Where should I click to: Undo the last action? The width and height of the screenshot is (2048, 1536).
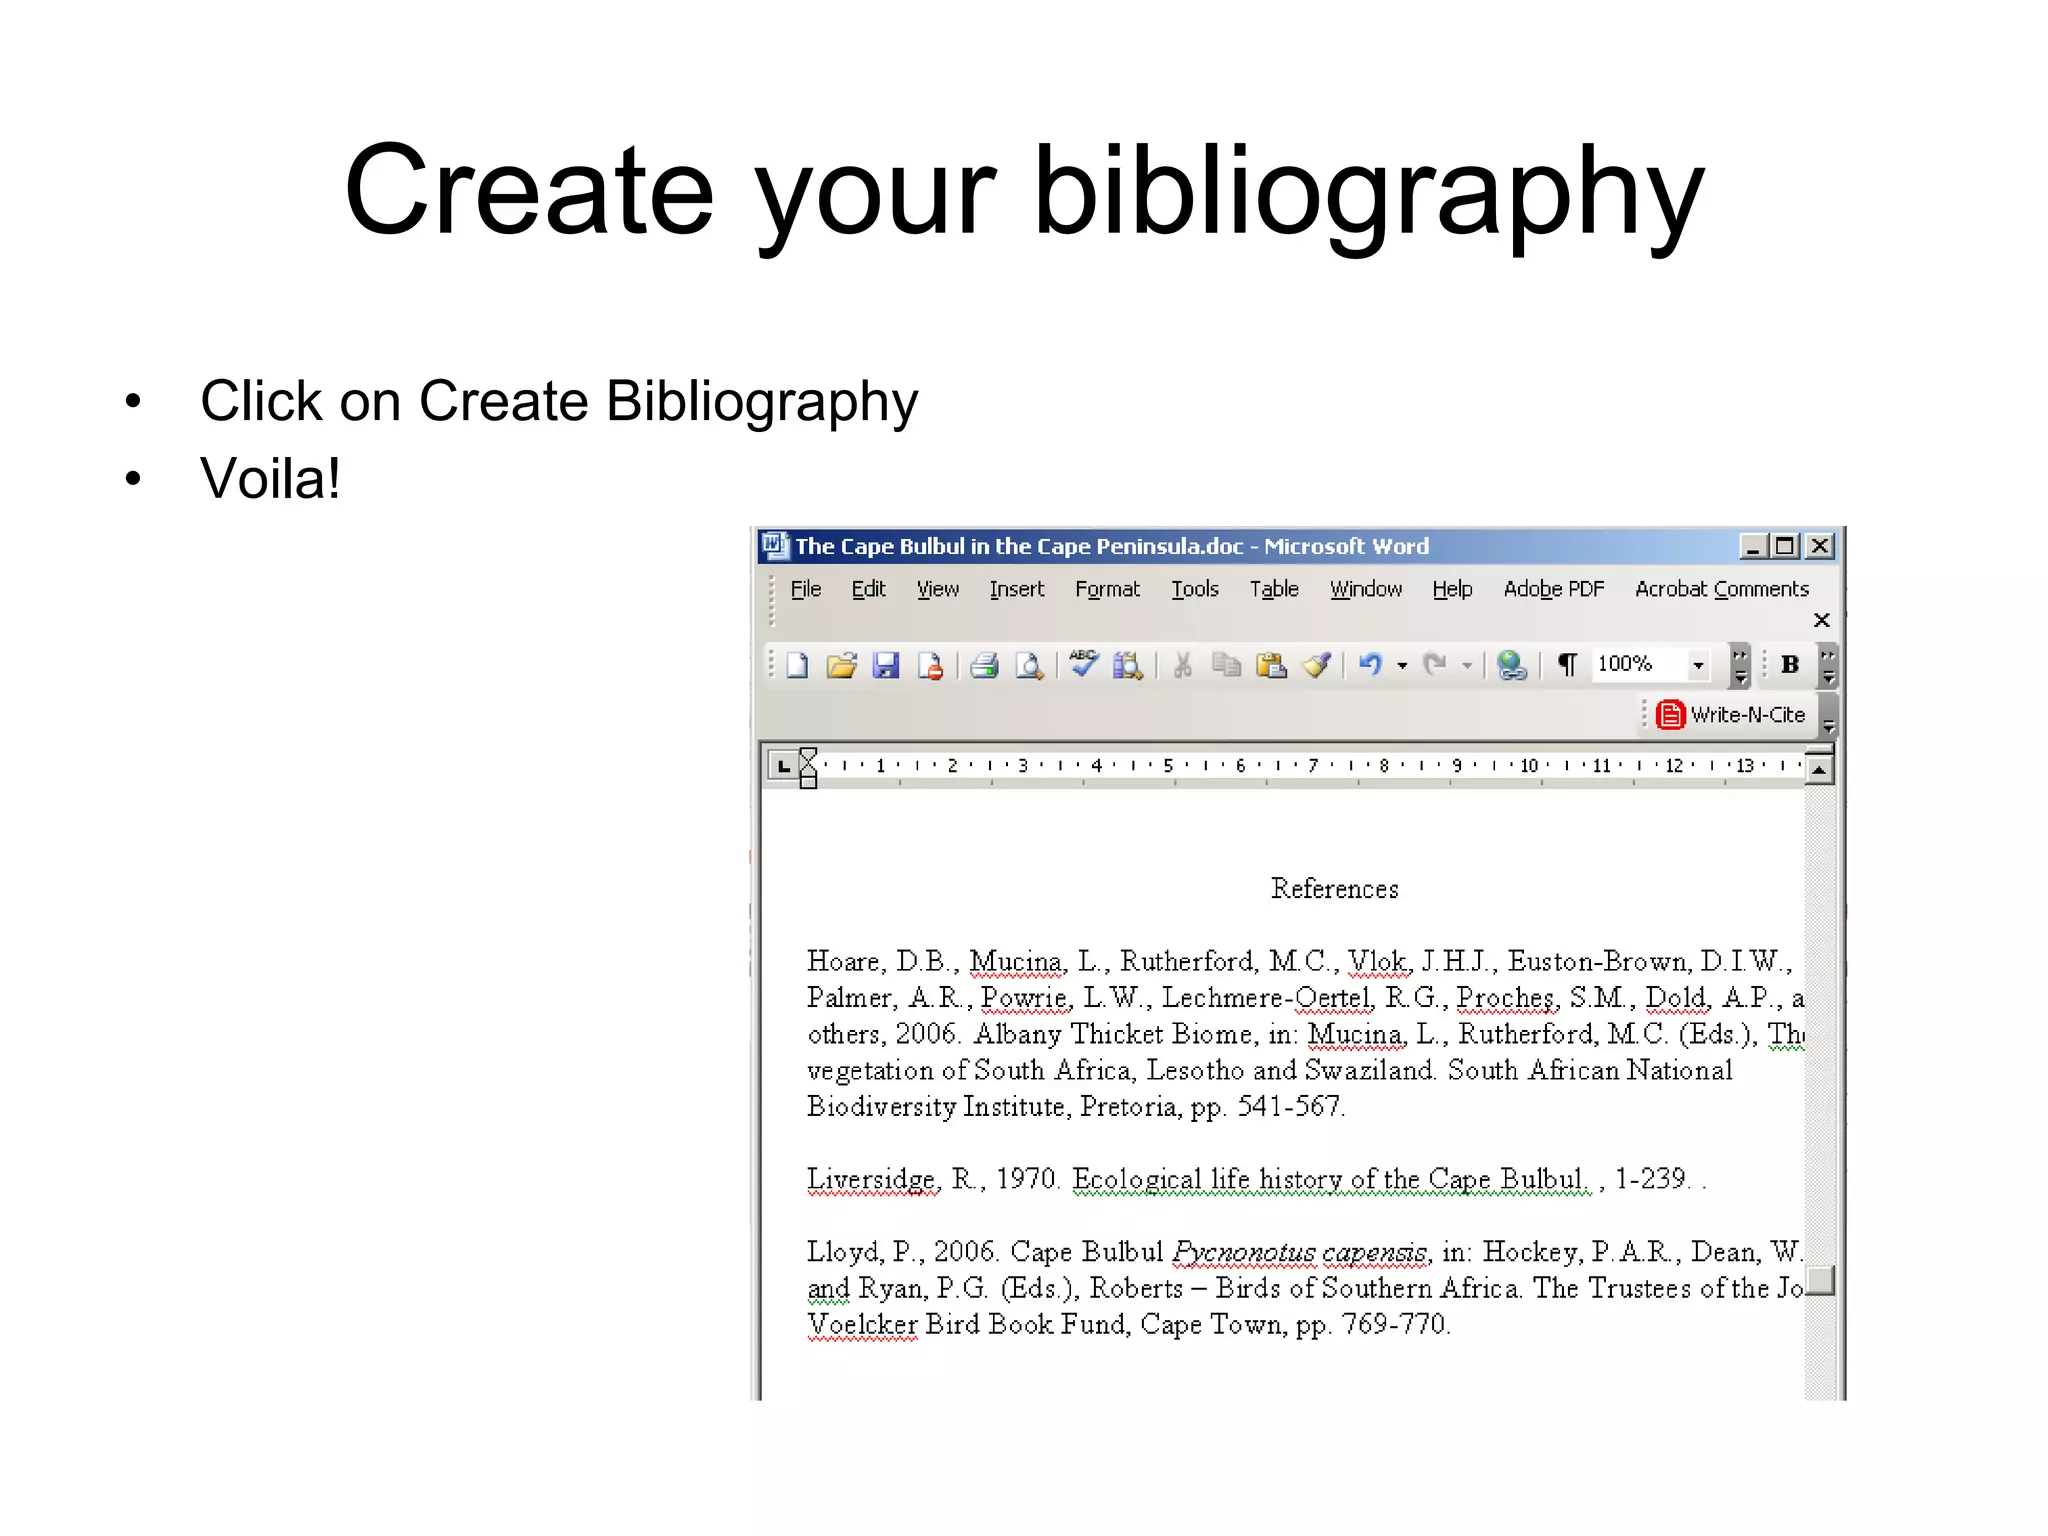(x=1371, y=665)
